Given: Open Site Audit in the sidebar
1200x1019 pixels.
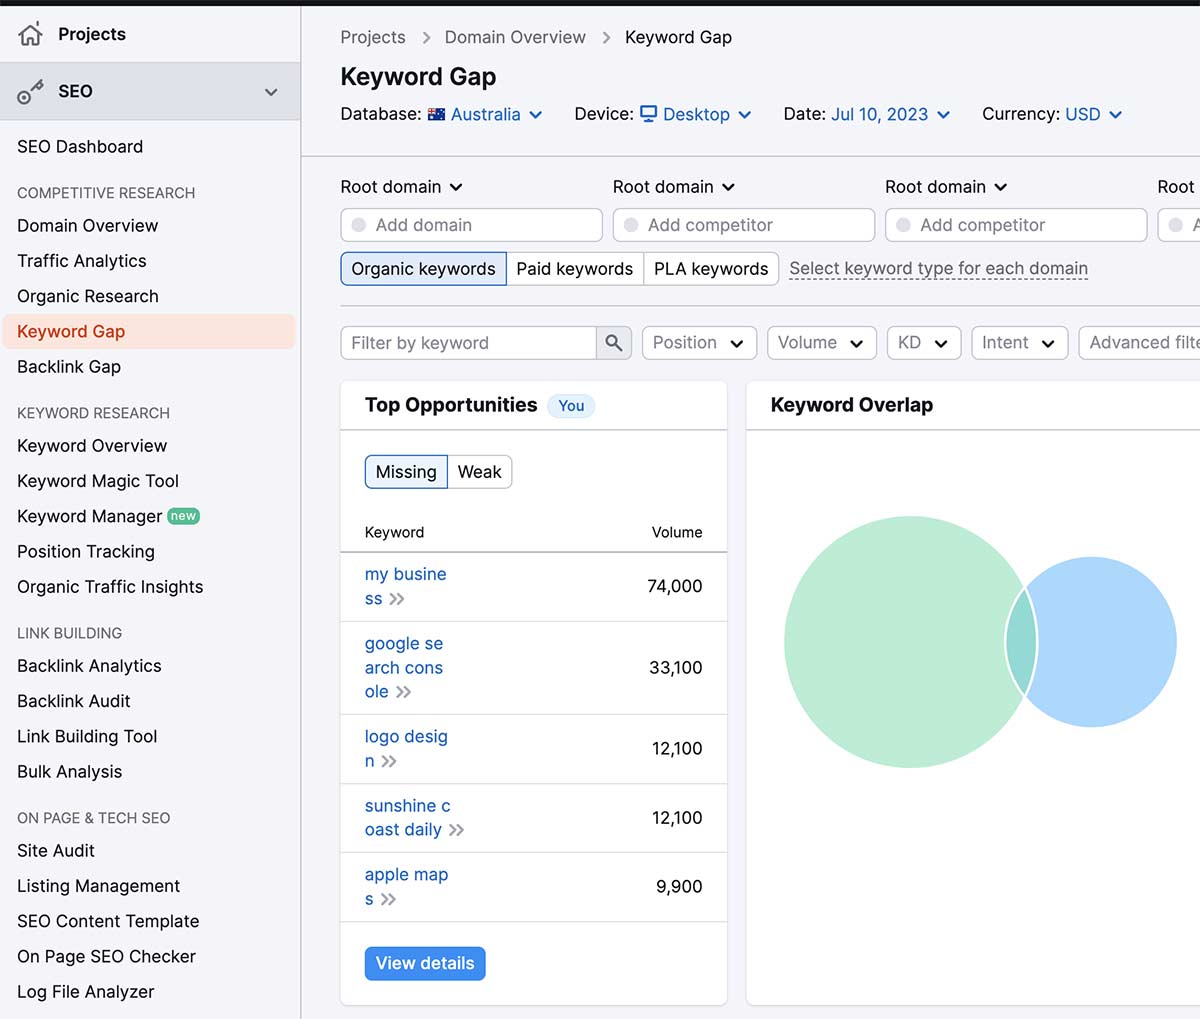Looking at the screenshot, I should coord(56,851).
